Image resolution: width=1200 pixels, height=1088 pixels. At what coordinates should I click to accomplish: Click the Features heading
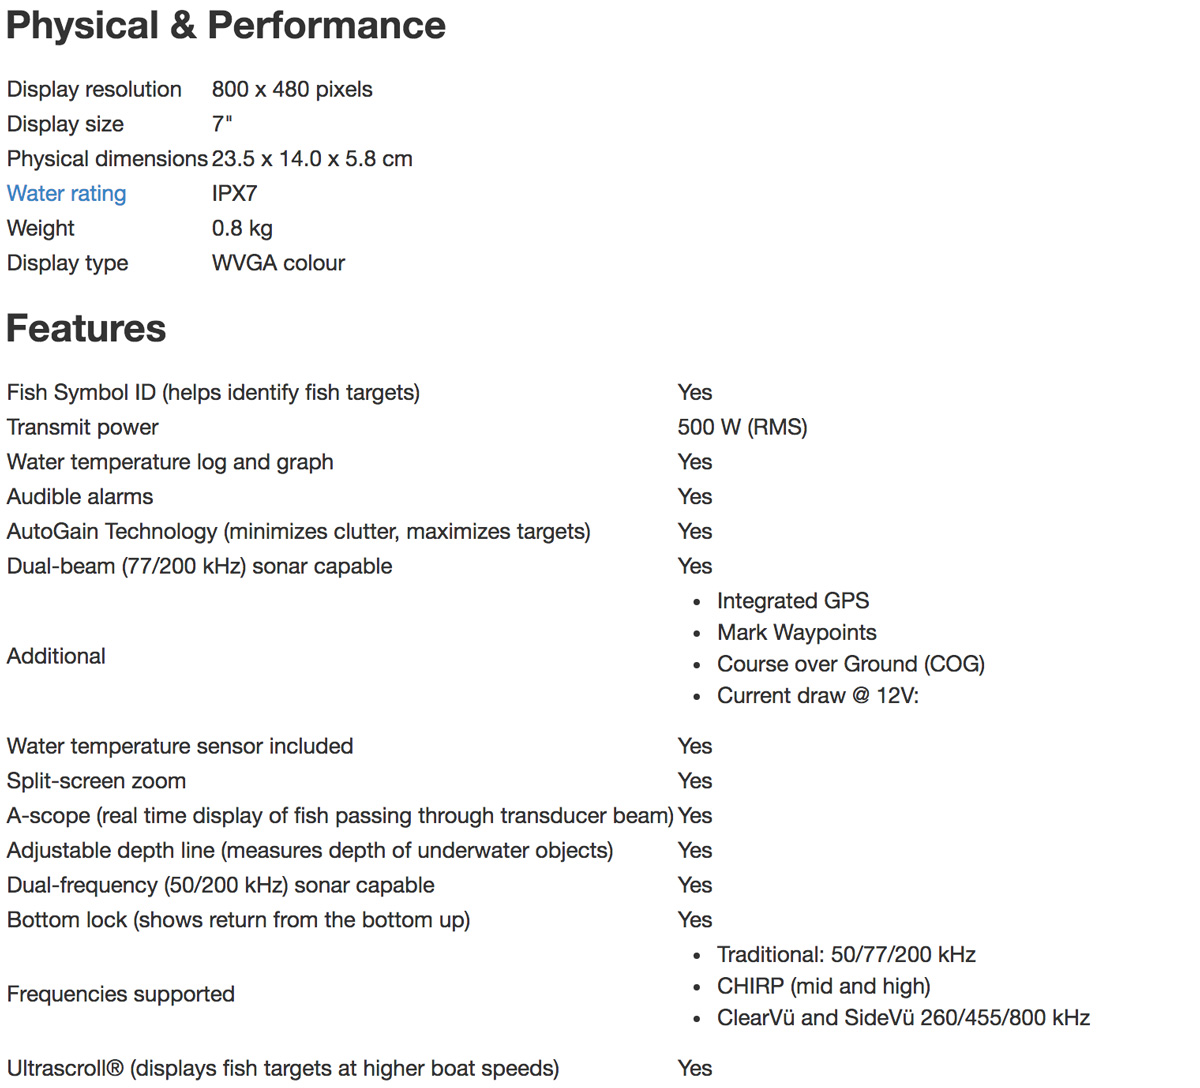(x=86, y=329)
